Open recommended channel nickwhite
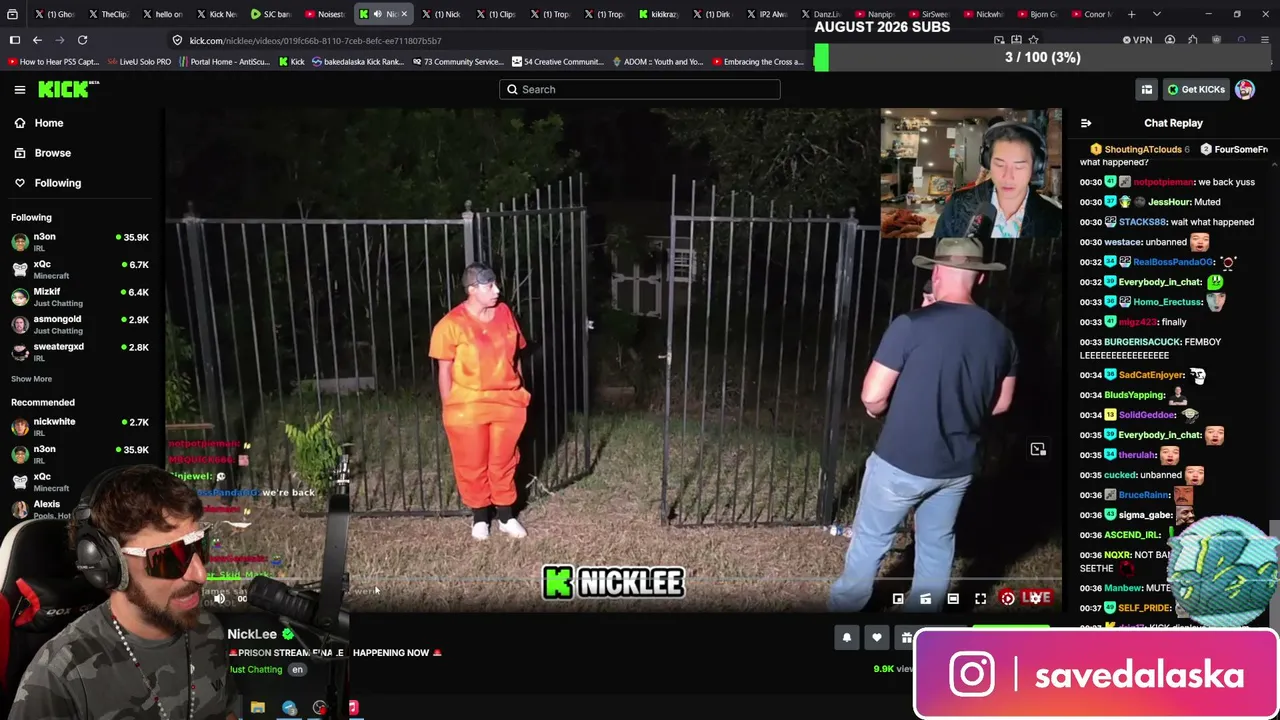 80,427
